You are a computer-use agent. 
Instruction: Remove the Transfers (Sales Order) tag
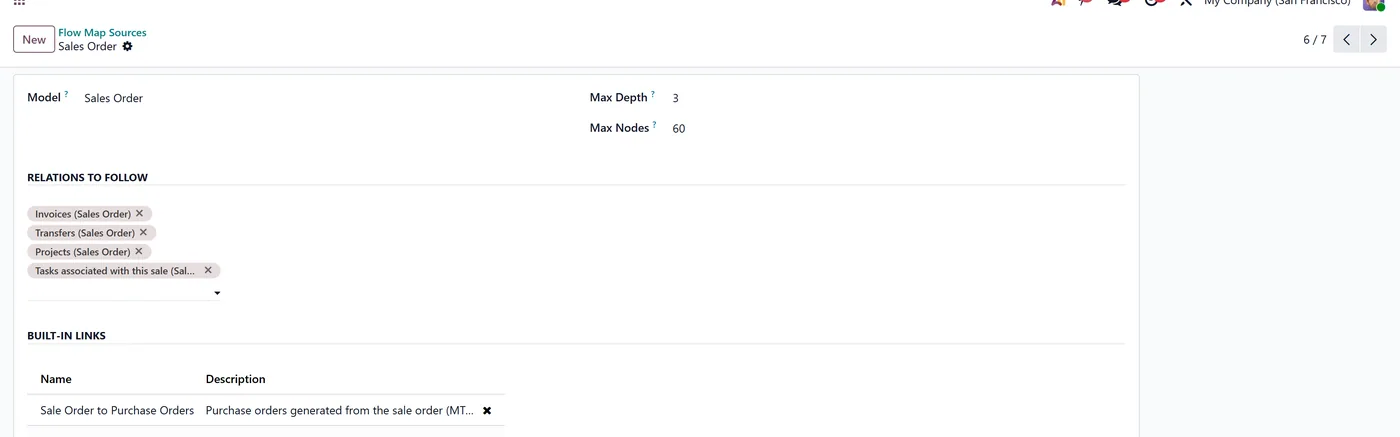point(143,232)
